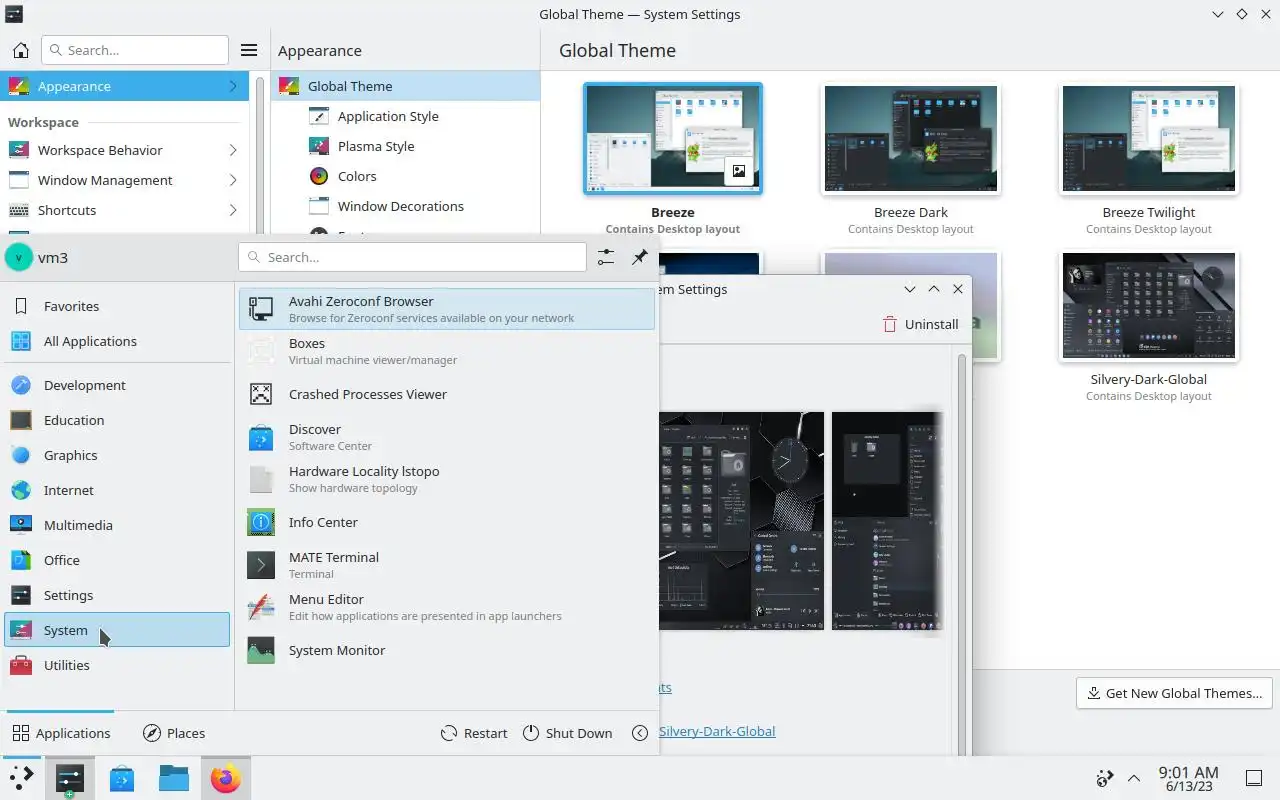Viewport: 1280px width, 800px height.
Task: Open Education category
Action: pos(117,420)
